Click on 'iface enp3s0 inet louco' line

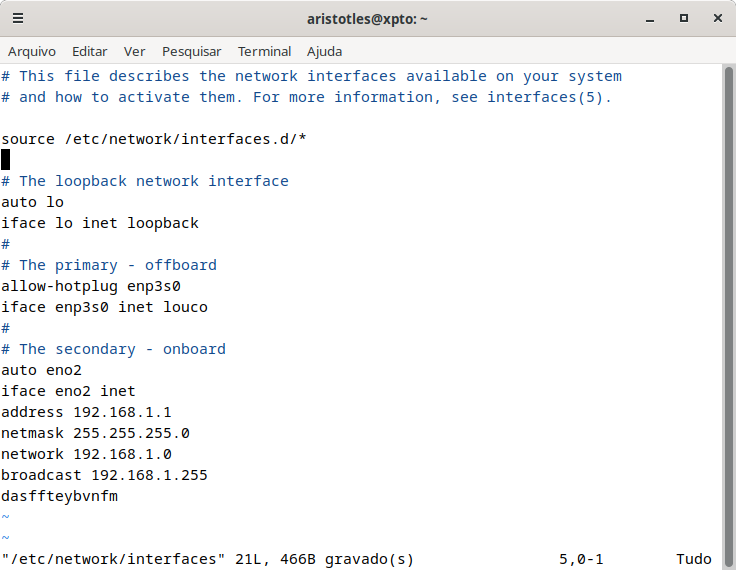(104, 307)
